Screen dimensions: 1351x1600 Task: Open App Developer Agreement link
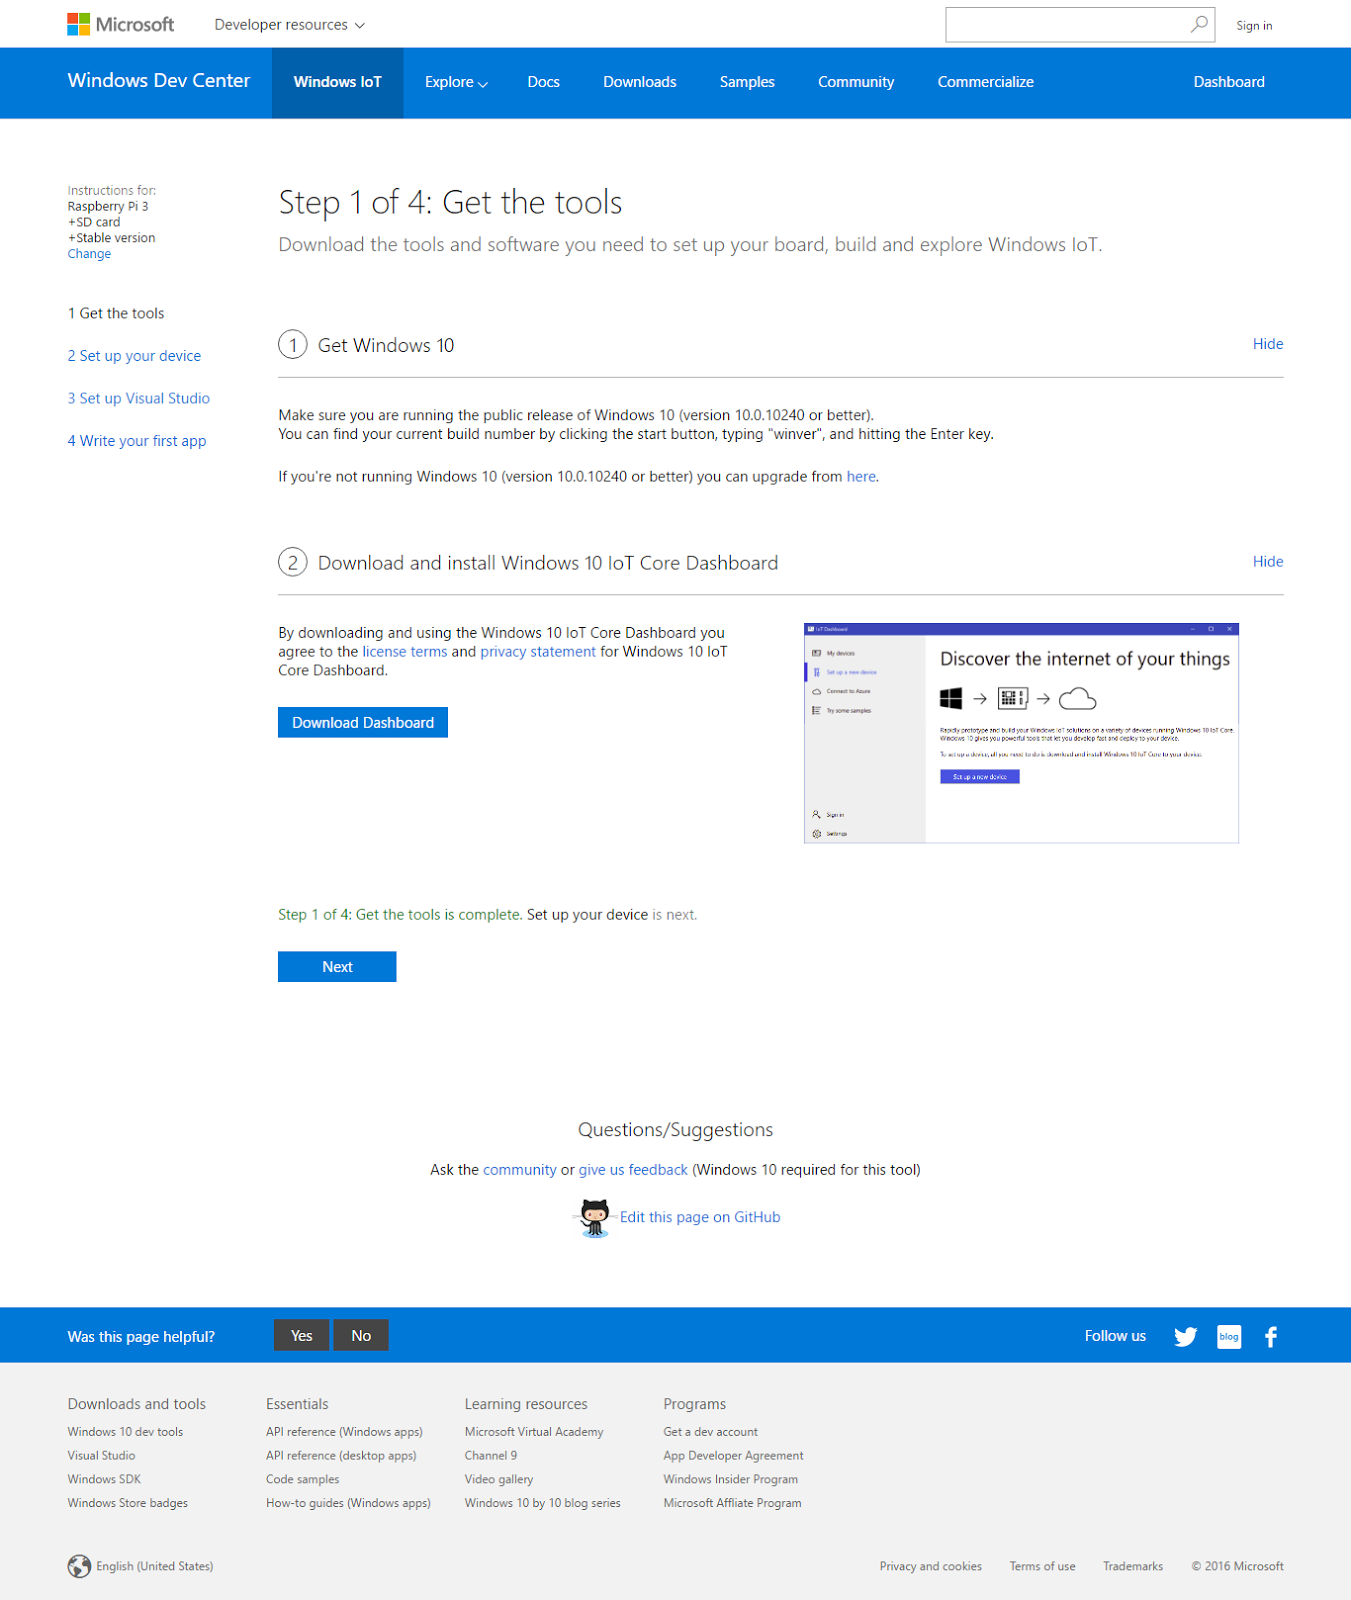(733, 1456)
